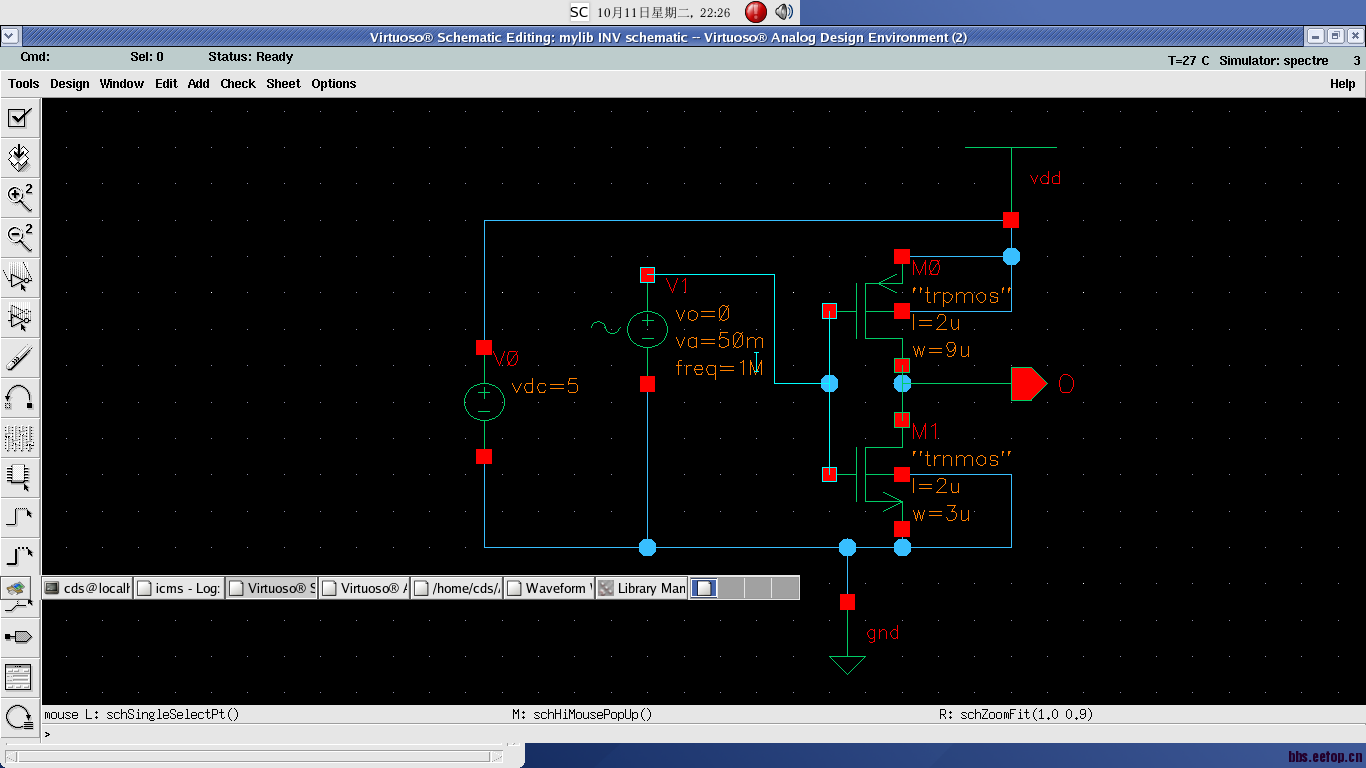
Task: Click the "trpmos" model name label
Action: coord(962,296)
